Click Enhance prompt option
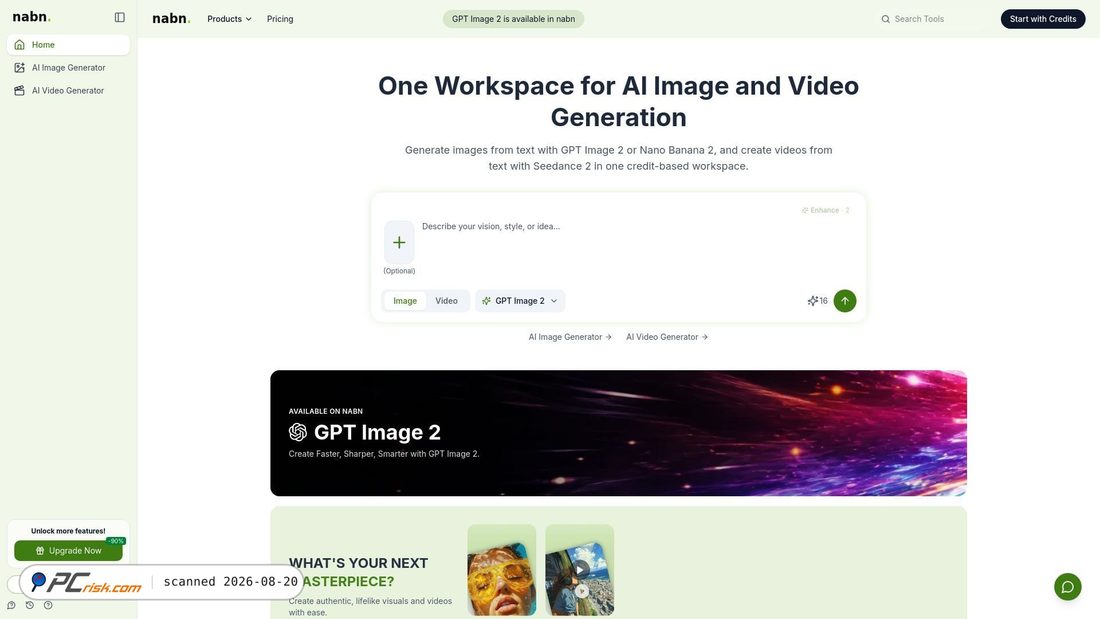1100x619 pixels. (x=826, y=211)
